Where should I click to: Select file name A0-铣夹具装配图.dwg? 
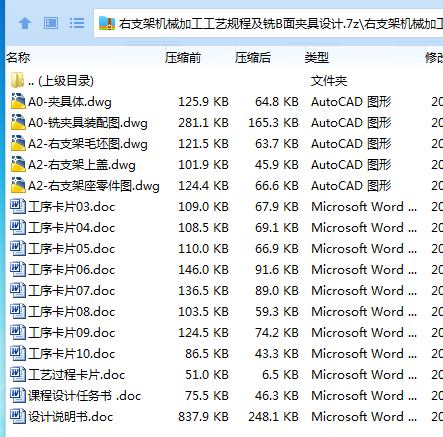[x=88, y=123]
